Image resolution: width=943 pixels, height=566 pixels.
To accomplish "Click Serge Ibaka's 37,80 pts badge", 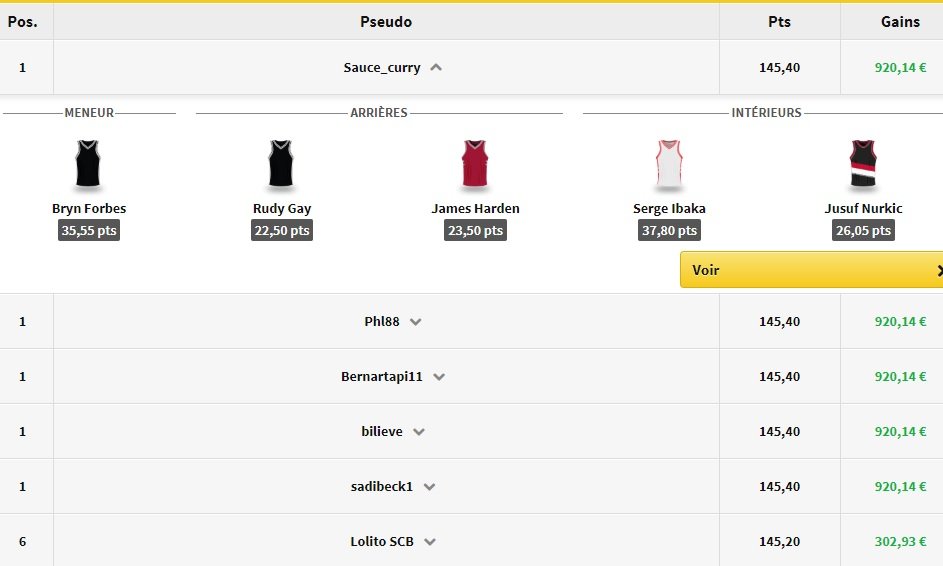I will pos(669,230).
